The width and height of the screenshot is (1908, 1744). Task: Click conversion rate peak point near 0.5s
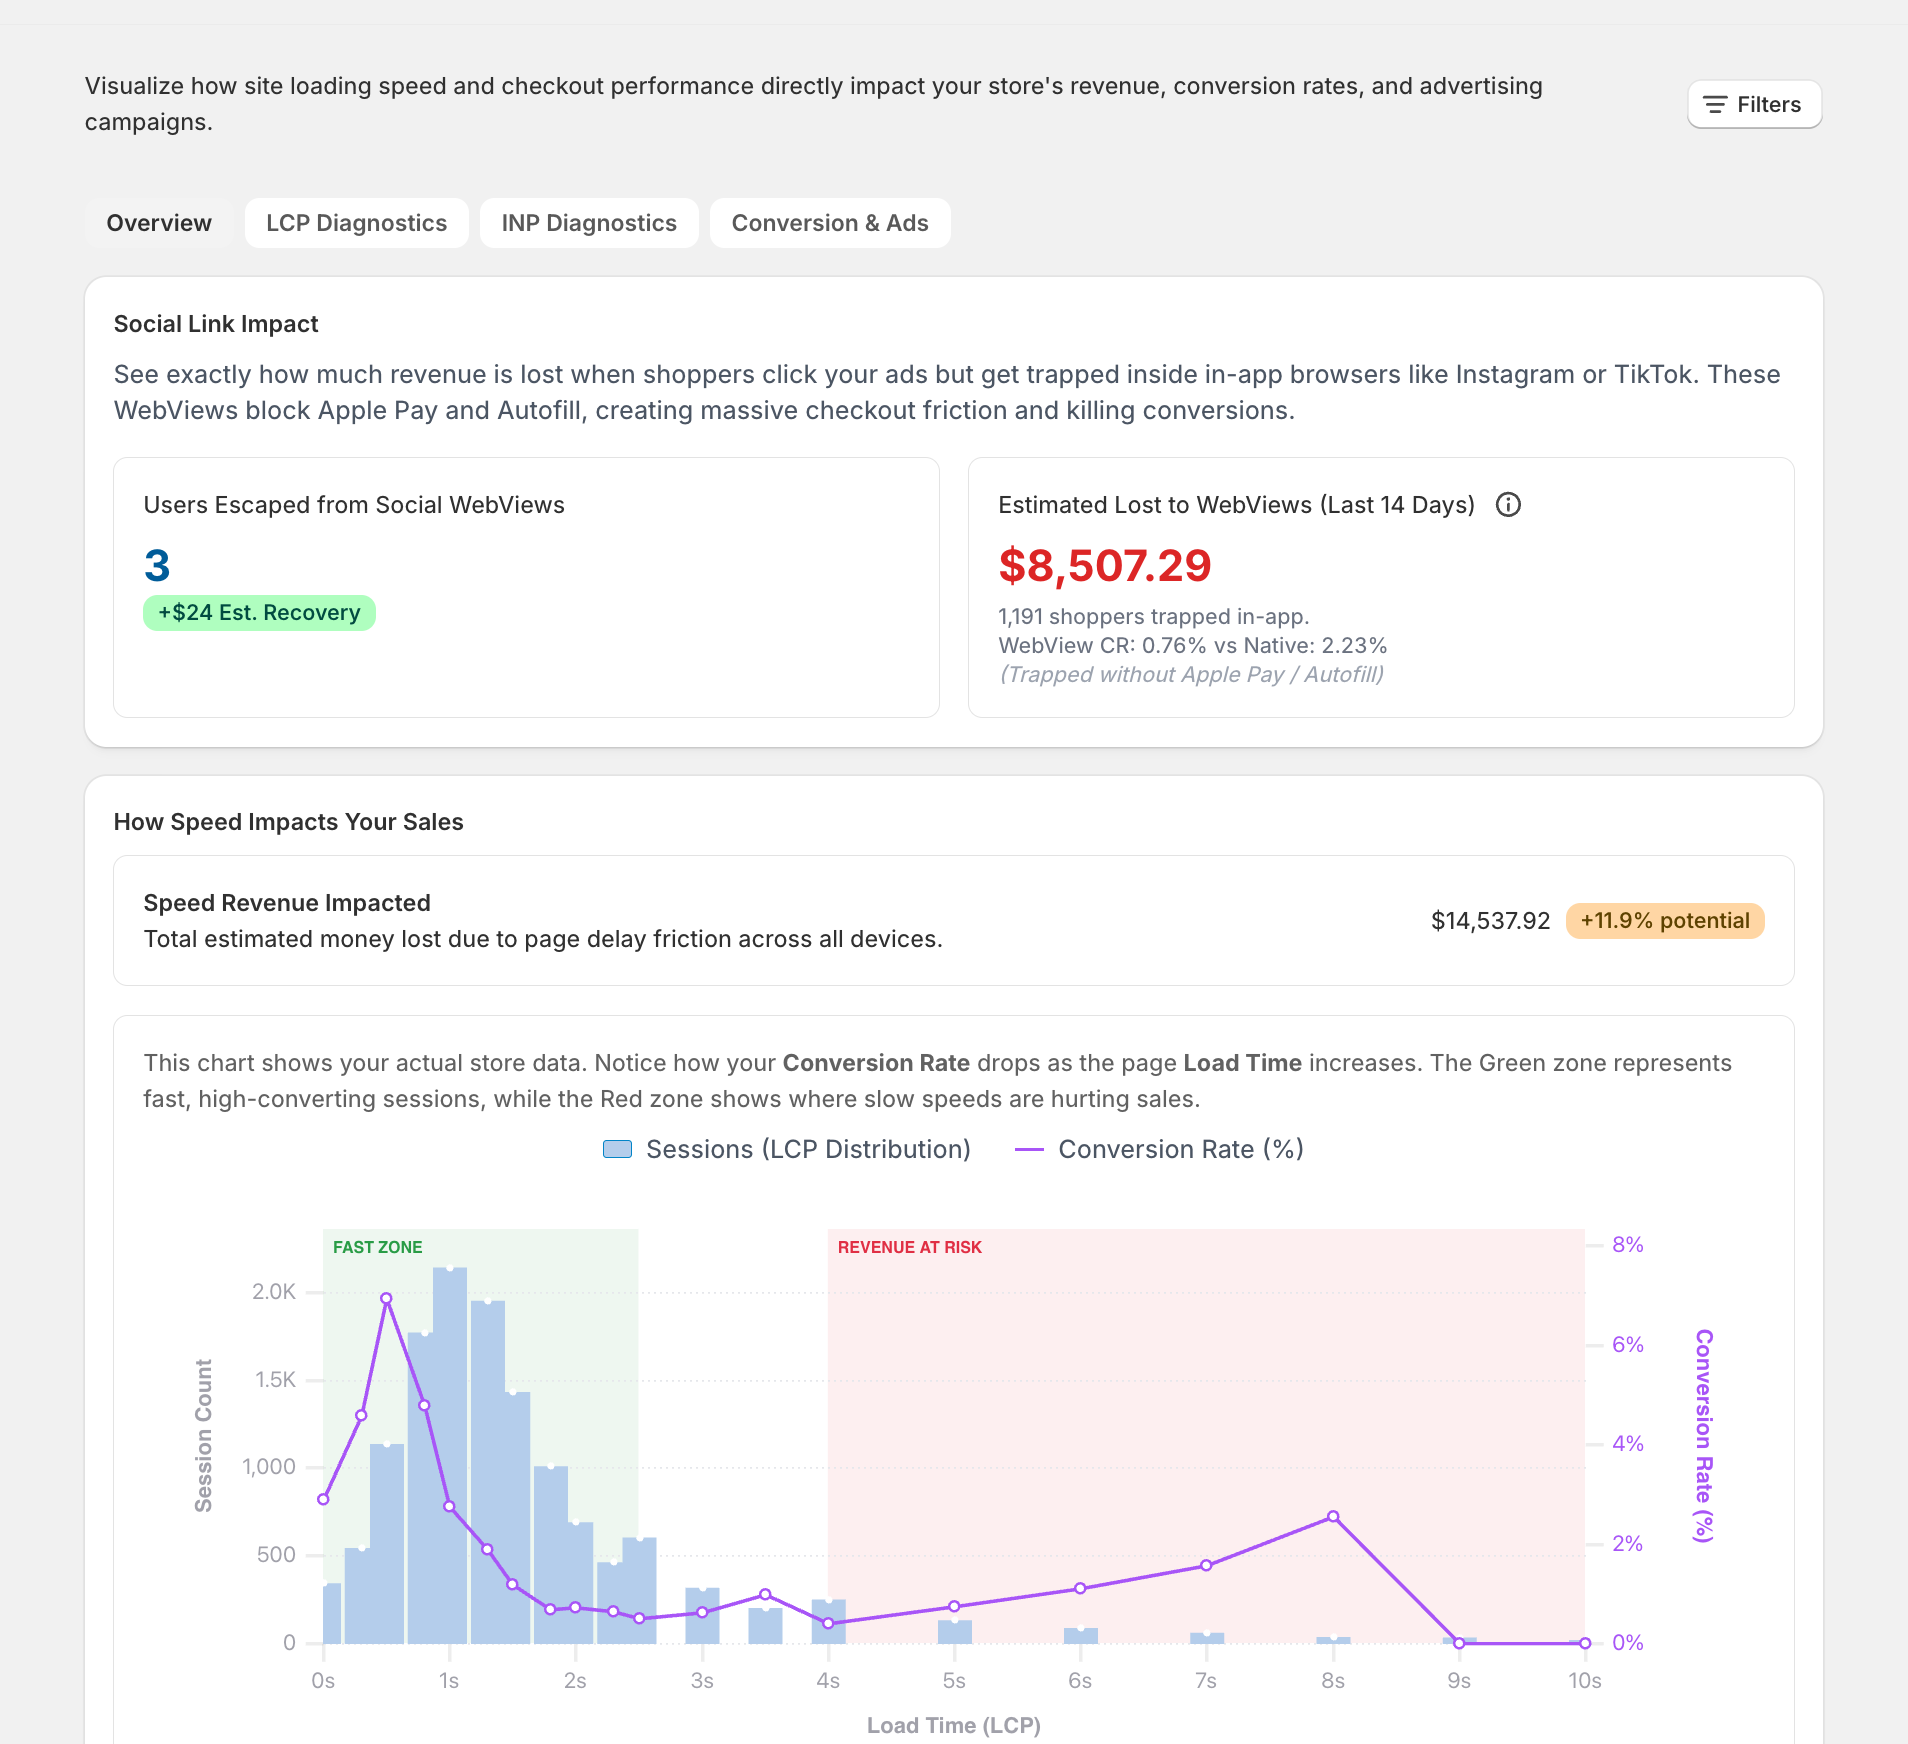(386, 1298)
